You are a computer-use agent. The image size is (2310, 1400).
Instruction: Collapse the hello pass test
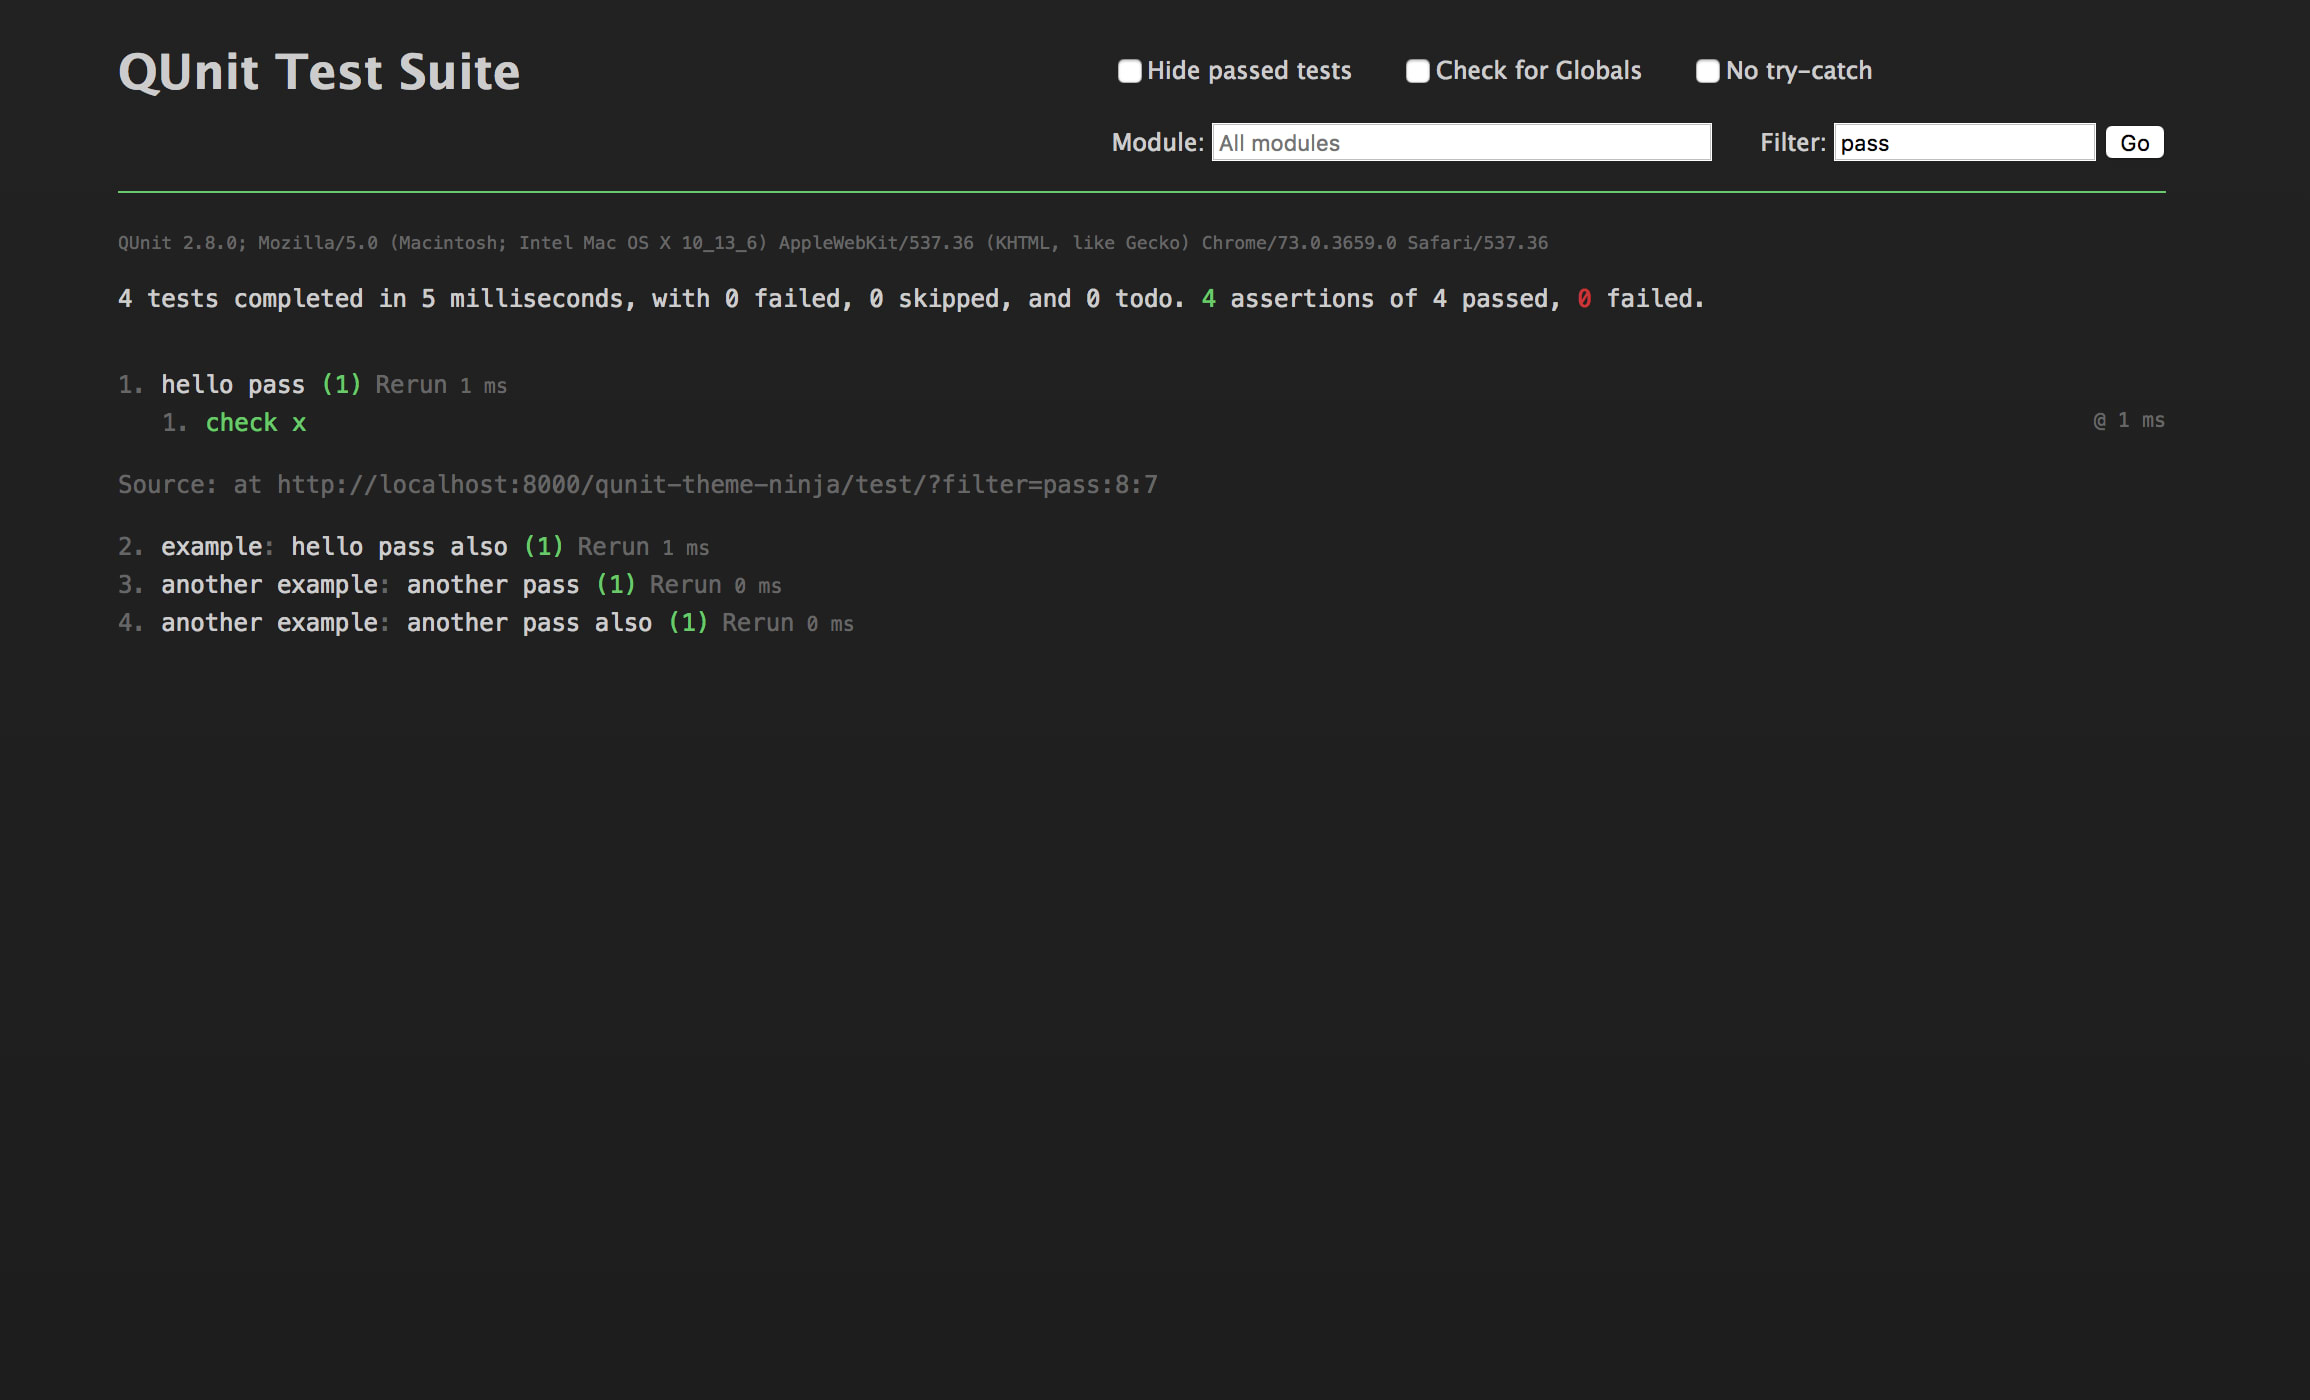point(233,385)
